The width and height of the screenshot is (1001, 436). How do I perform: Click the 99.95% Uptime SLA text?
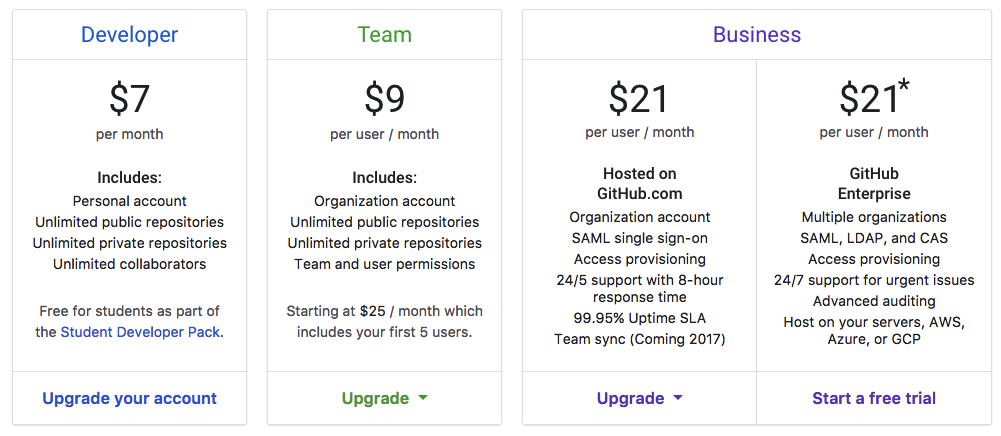639,318
